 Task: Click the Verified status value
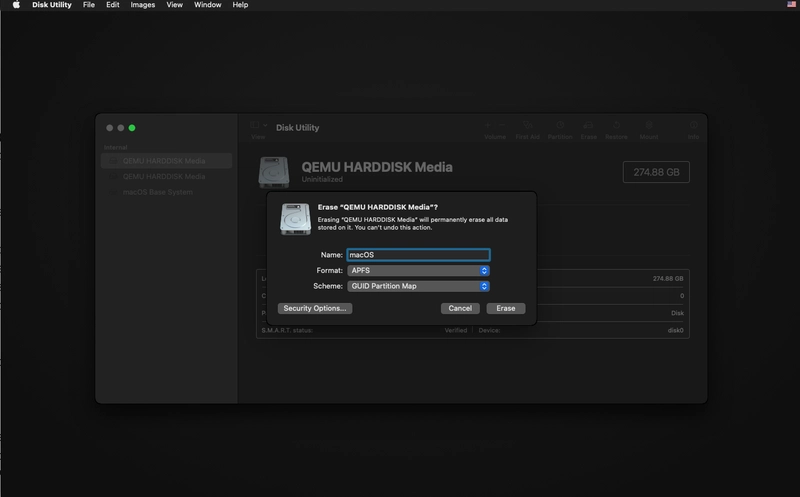[456, 331]
